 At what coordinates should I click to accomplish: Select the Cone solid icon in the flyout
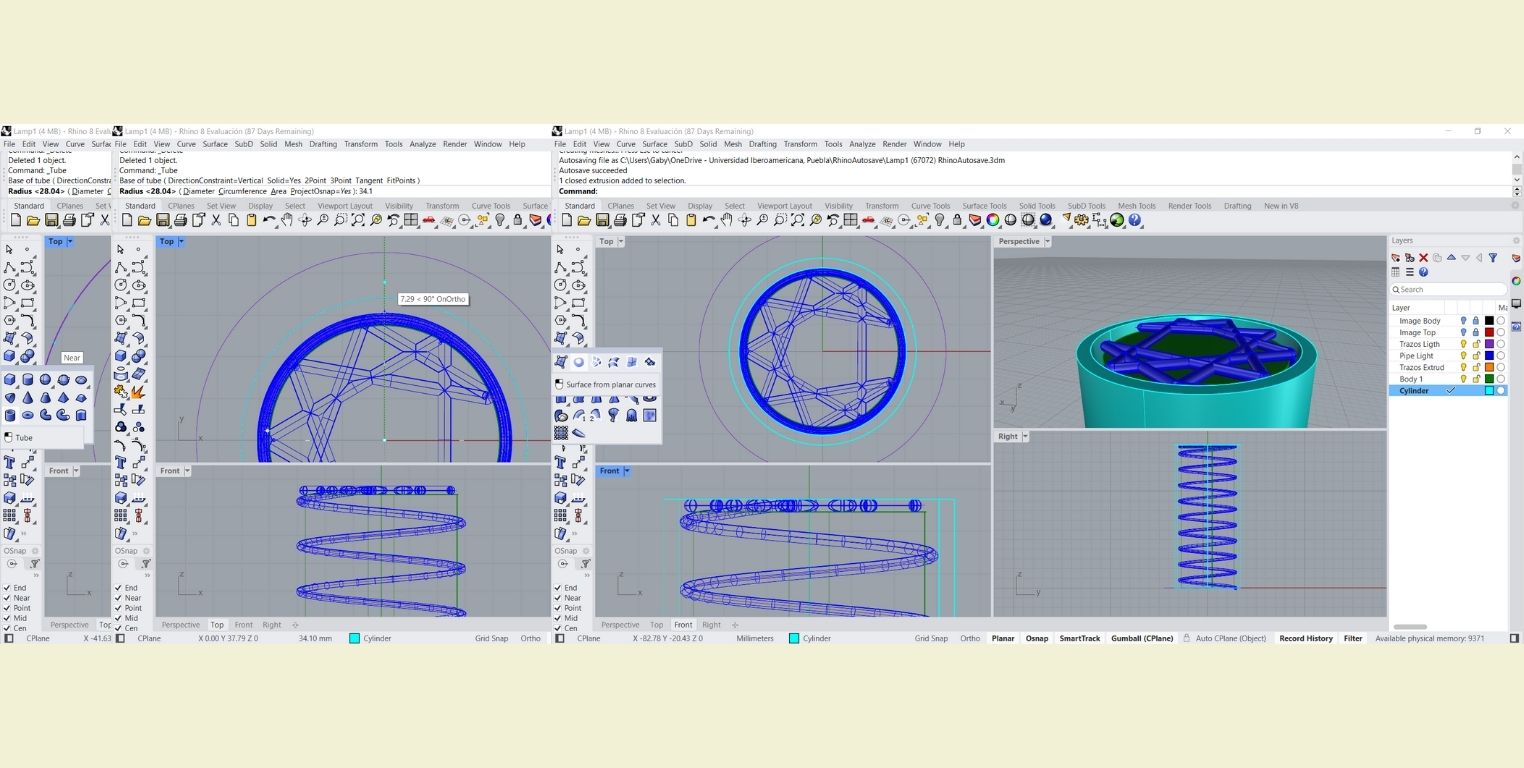pos(28,398)
